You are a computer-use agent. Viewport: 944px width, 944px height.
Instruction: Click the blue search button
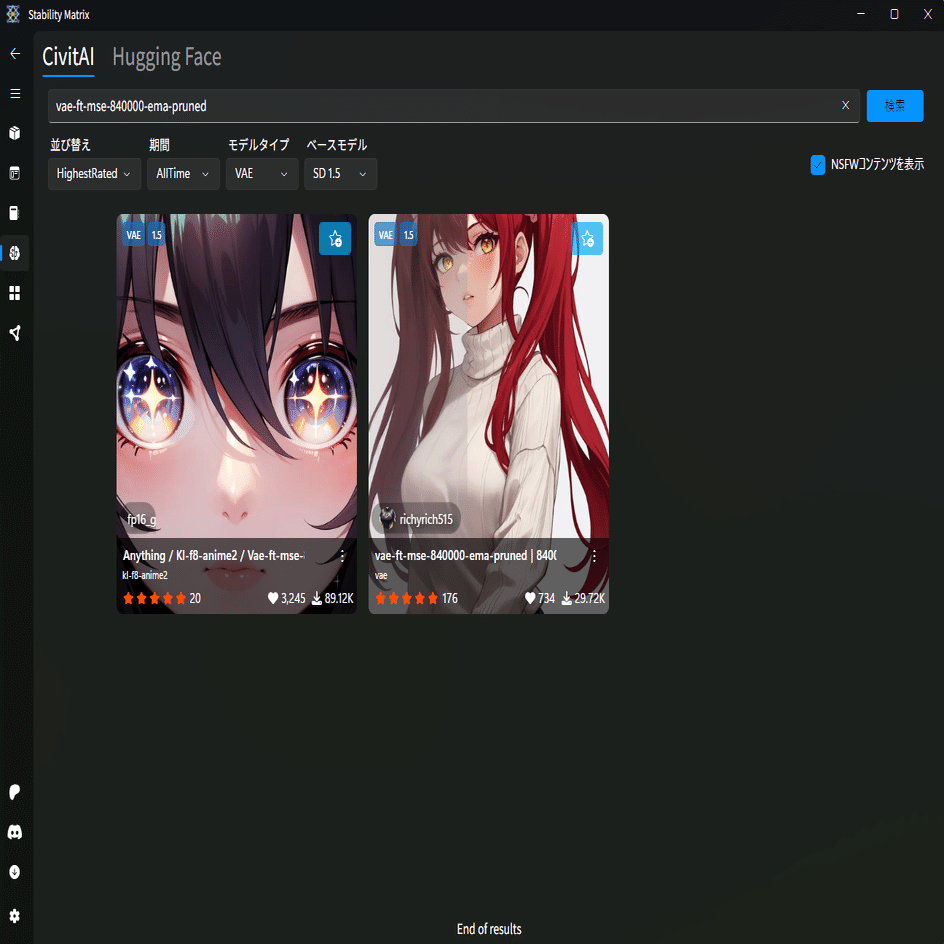click(x=895, y=106)
